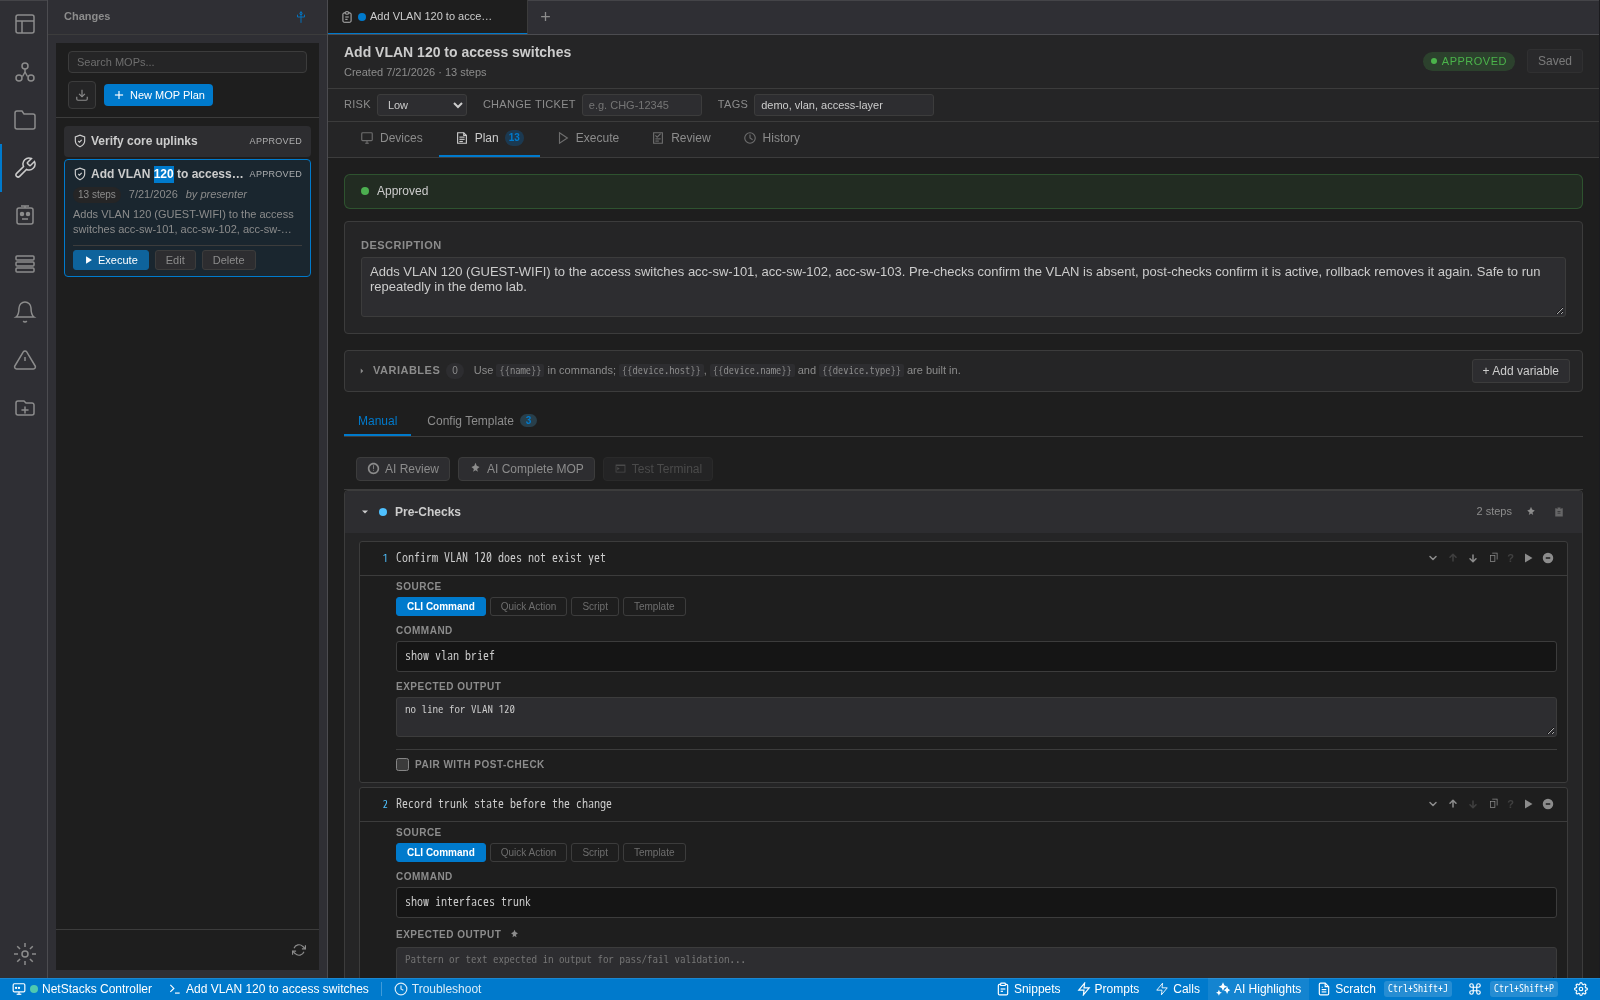Move step 2 Record trunk state up
Viewport: 1600px width, 1000px height.
click(1453, 804)
